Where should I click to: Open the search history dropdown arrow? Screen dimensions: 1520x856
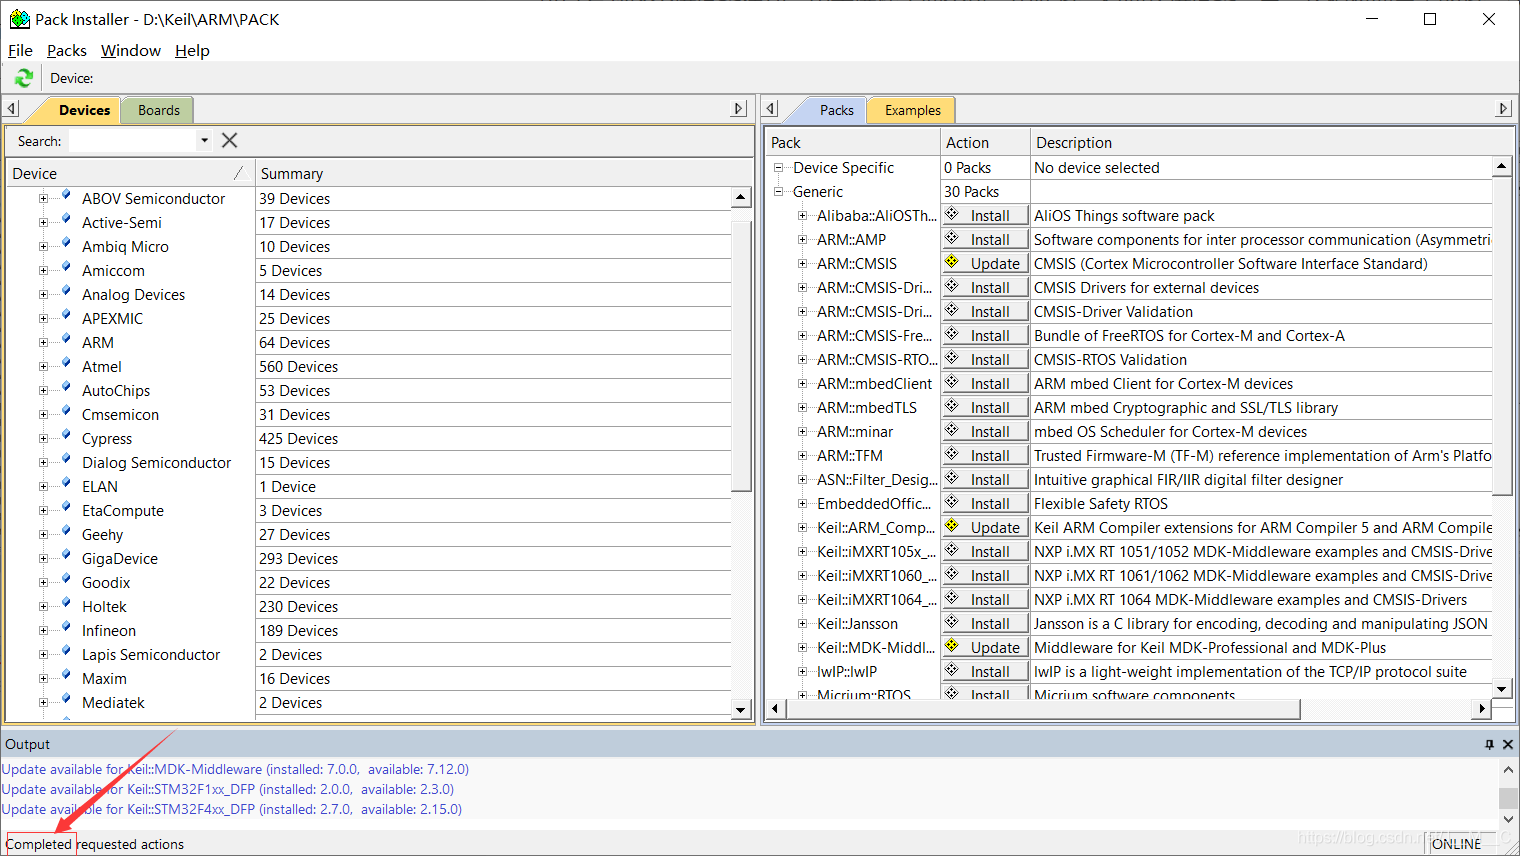point(204,141)
